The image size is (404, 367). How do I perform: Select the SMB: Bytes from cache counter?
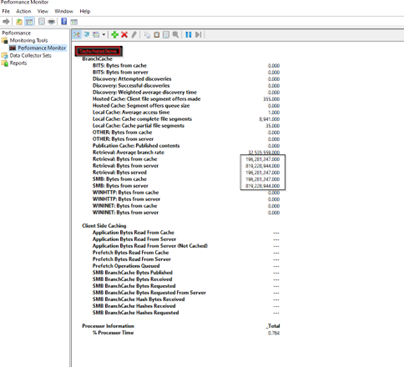point(119,179)
